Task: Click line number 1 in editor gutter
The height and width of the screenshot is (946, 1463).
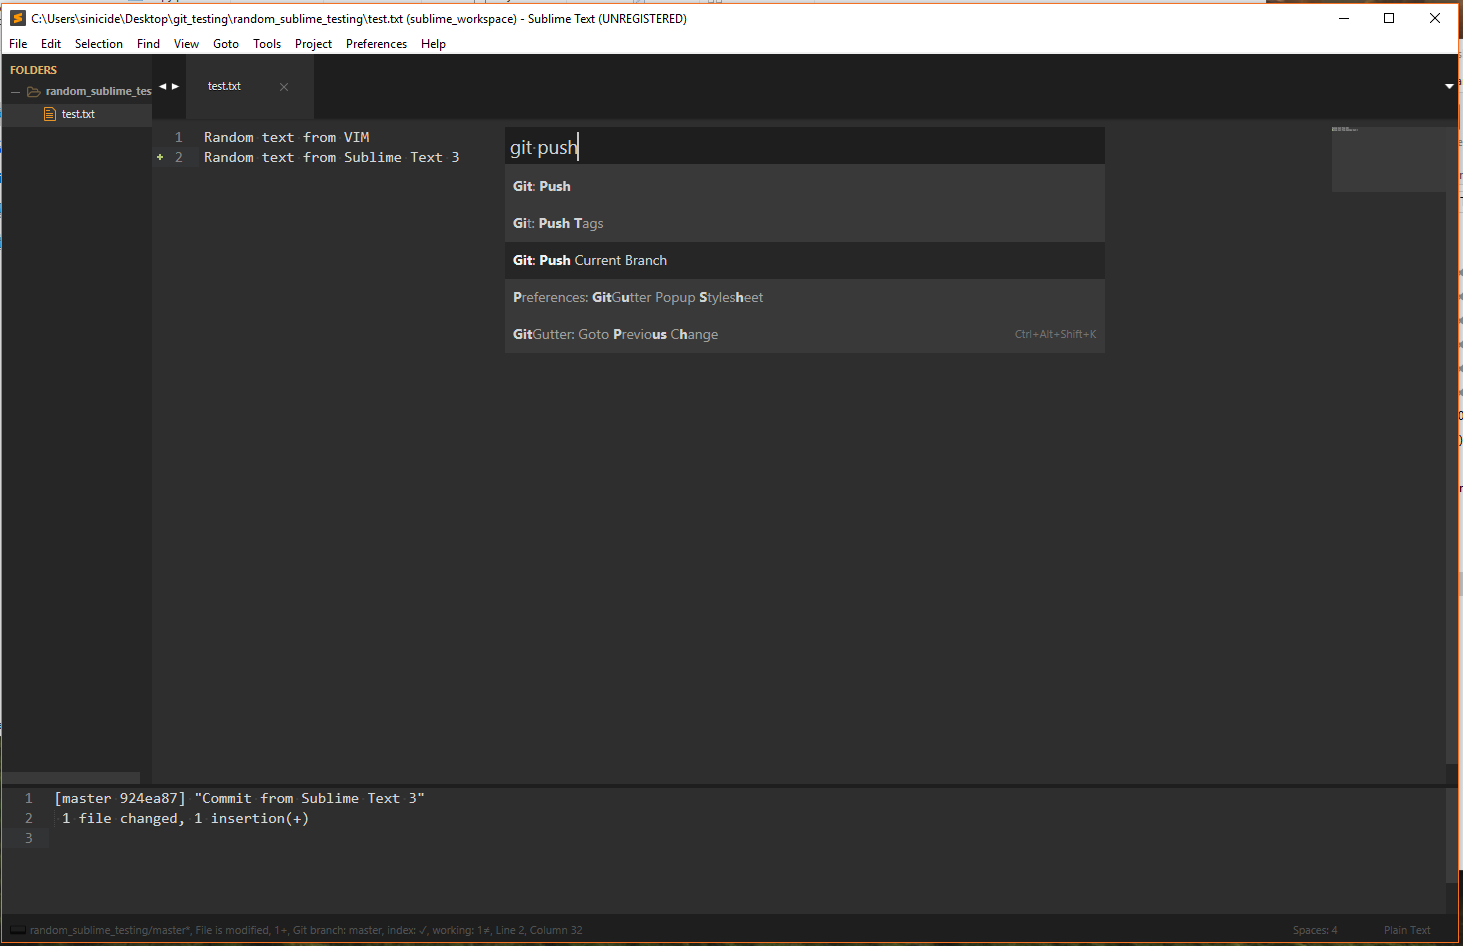Action: tap(179, 137)
